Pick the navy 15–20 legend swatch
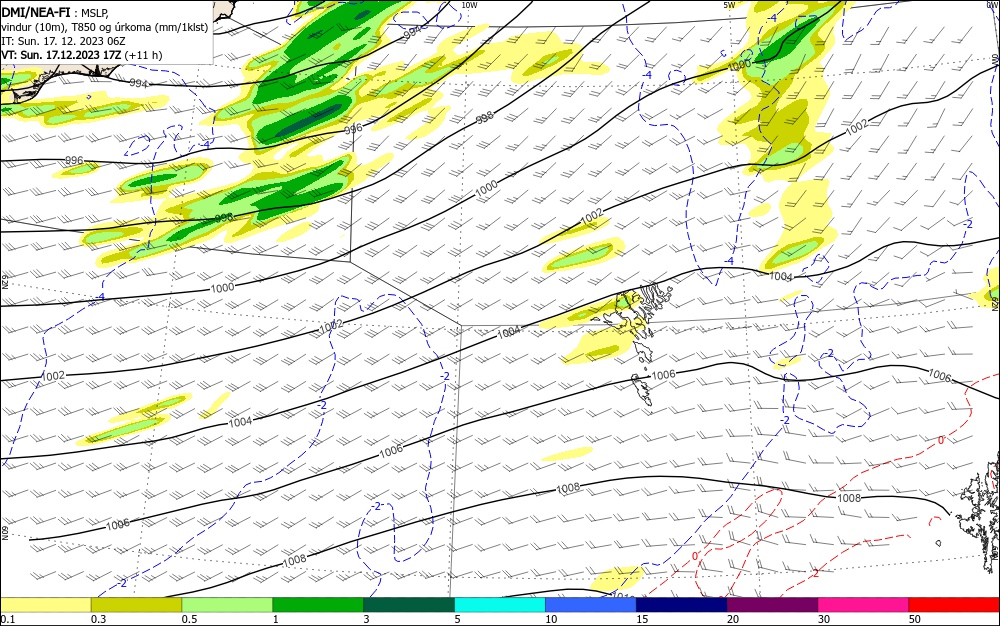 [682, 605]
